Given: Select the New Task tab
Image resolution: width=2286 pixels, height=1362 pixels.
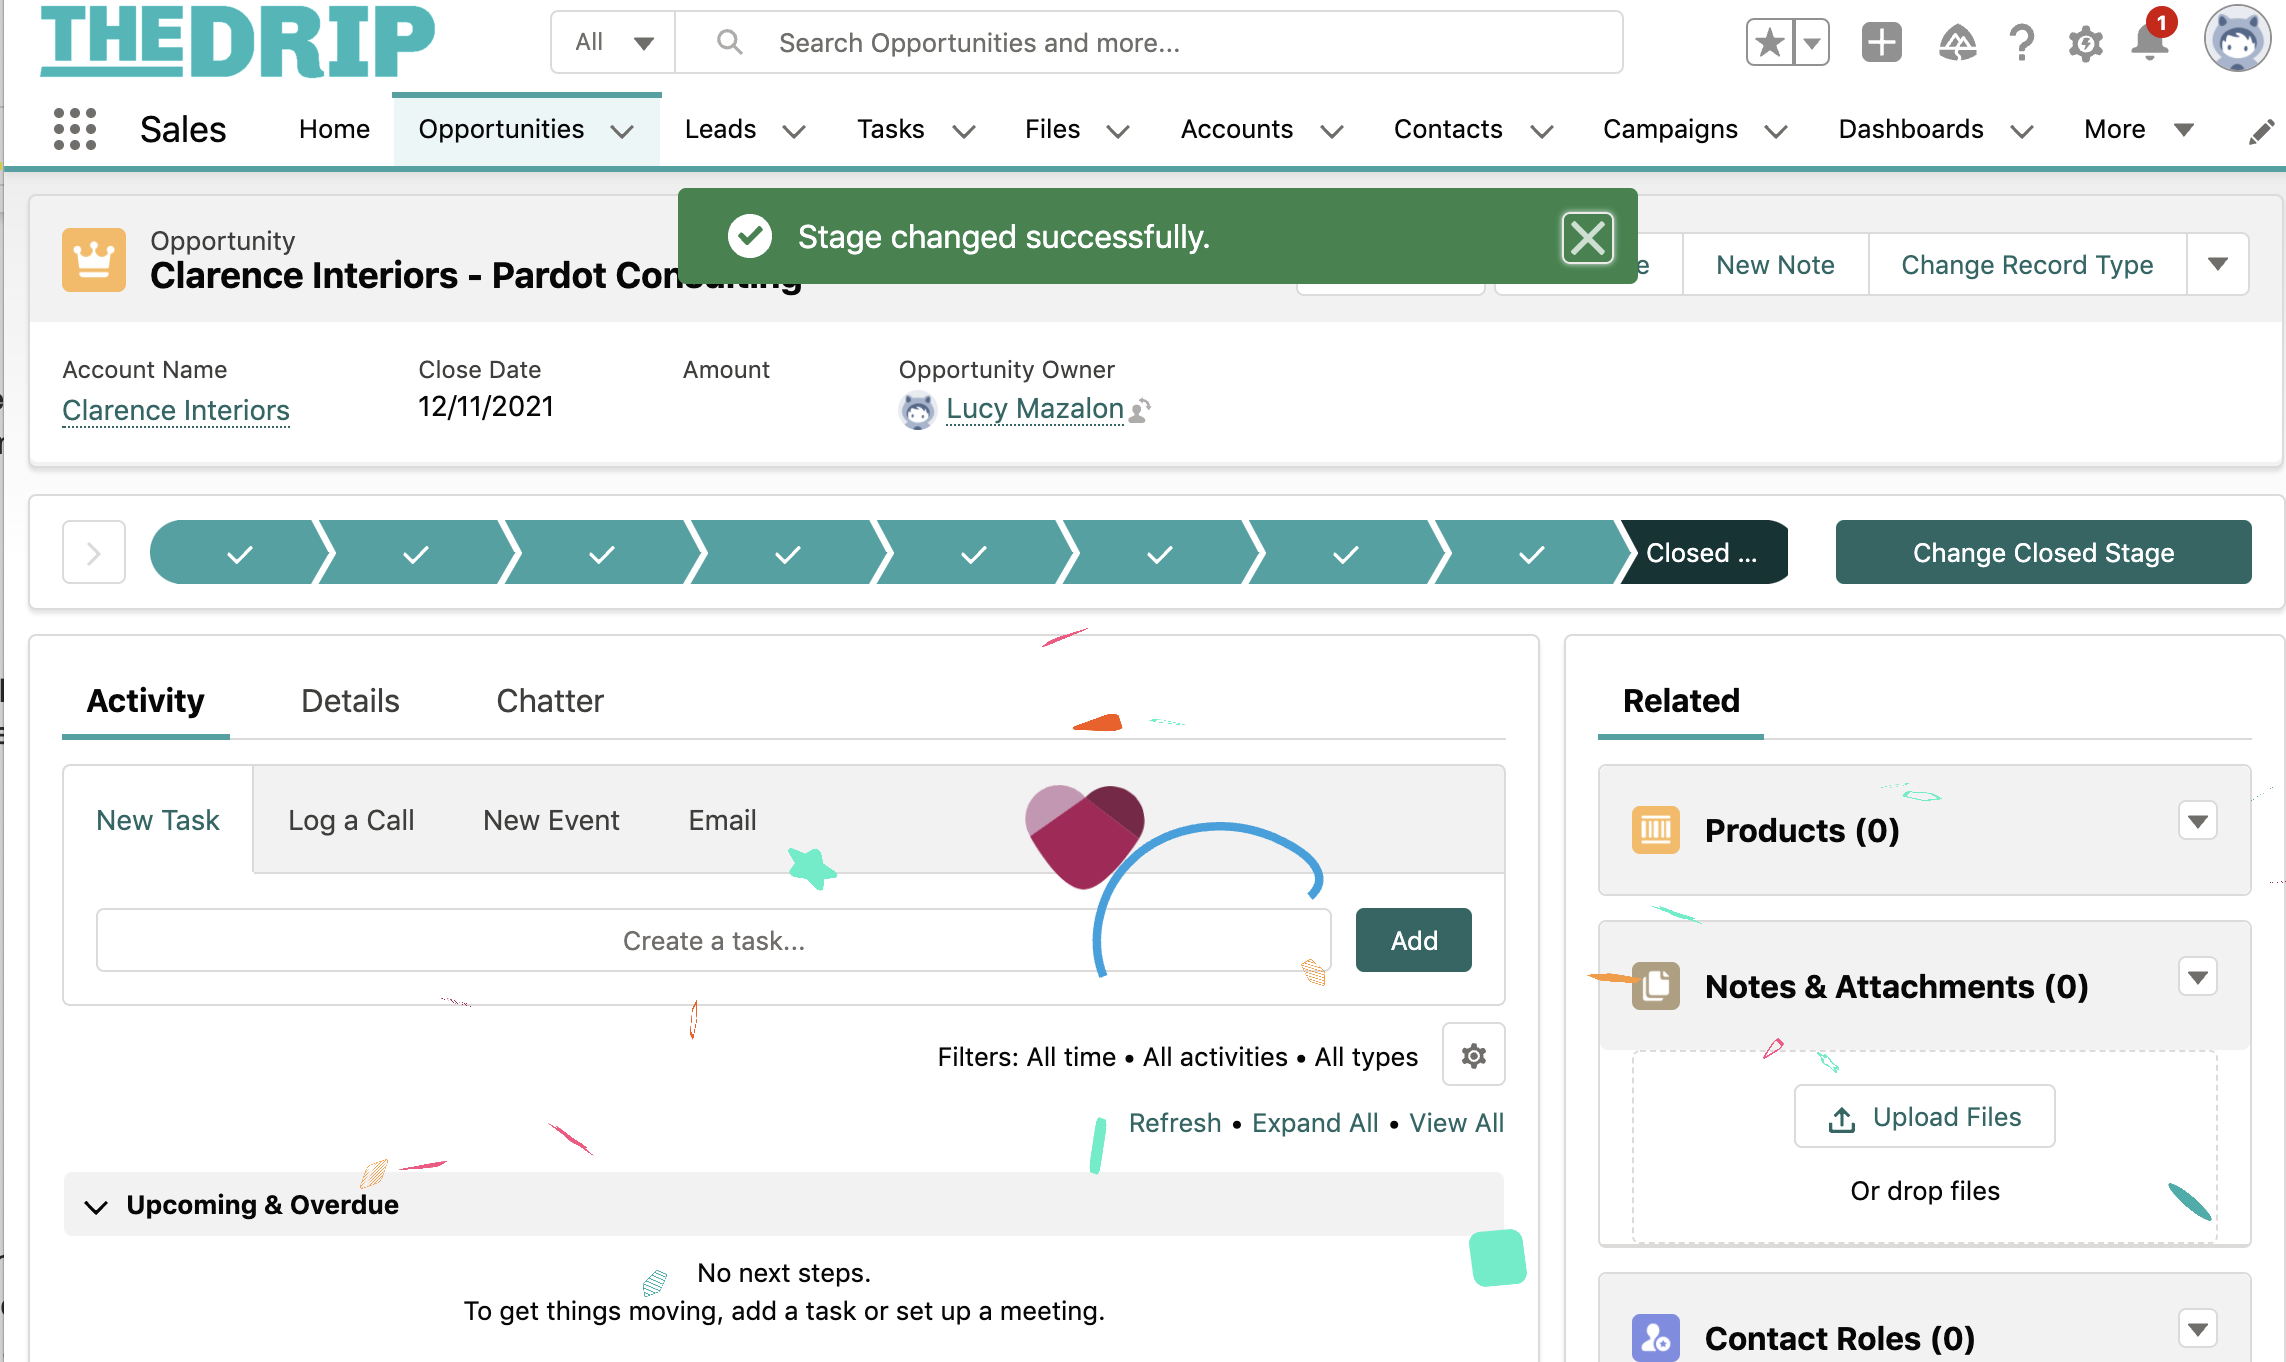Looking at the screenshot, I should coord(158,820).
